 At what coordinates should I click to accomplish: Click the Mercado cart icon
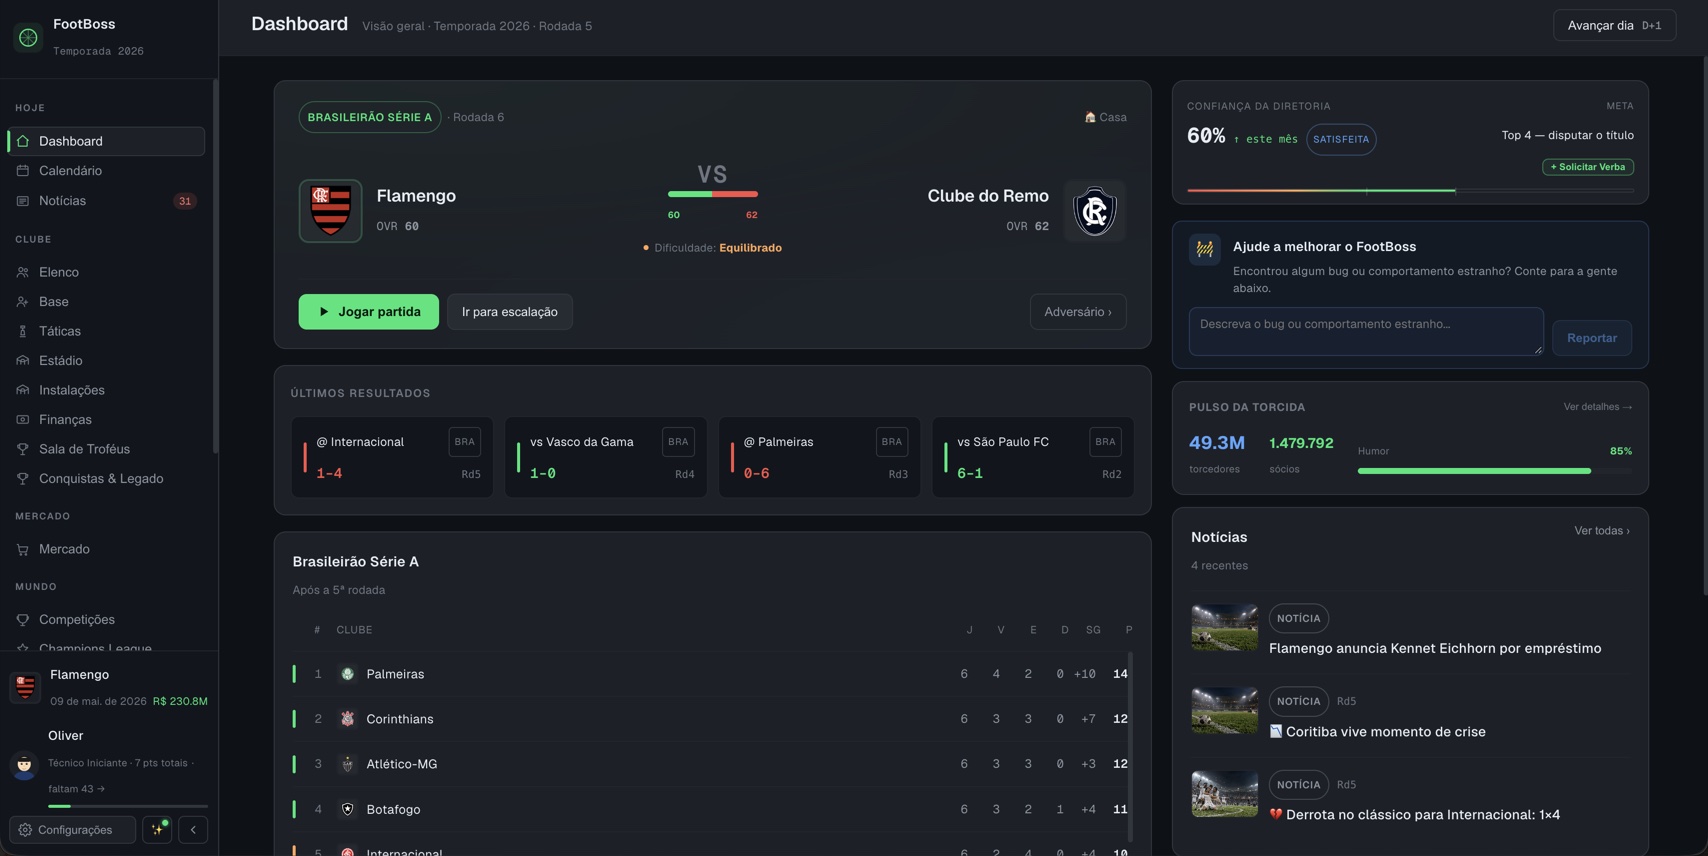23,549
